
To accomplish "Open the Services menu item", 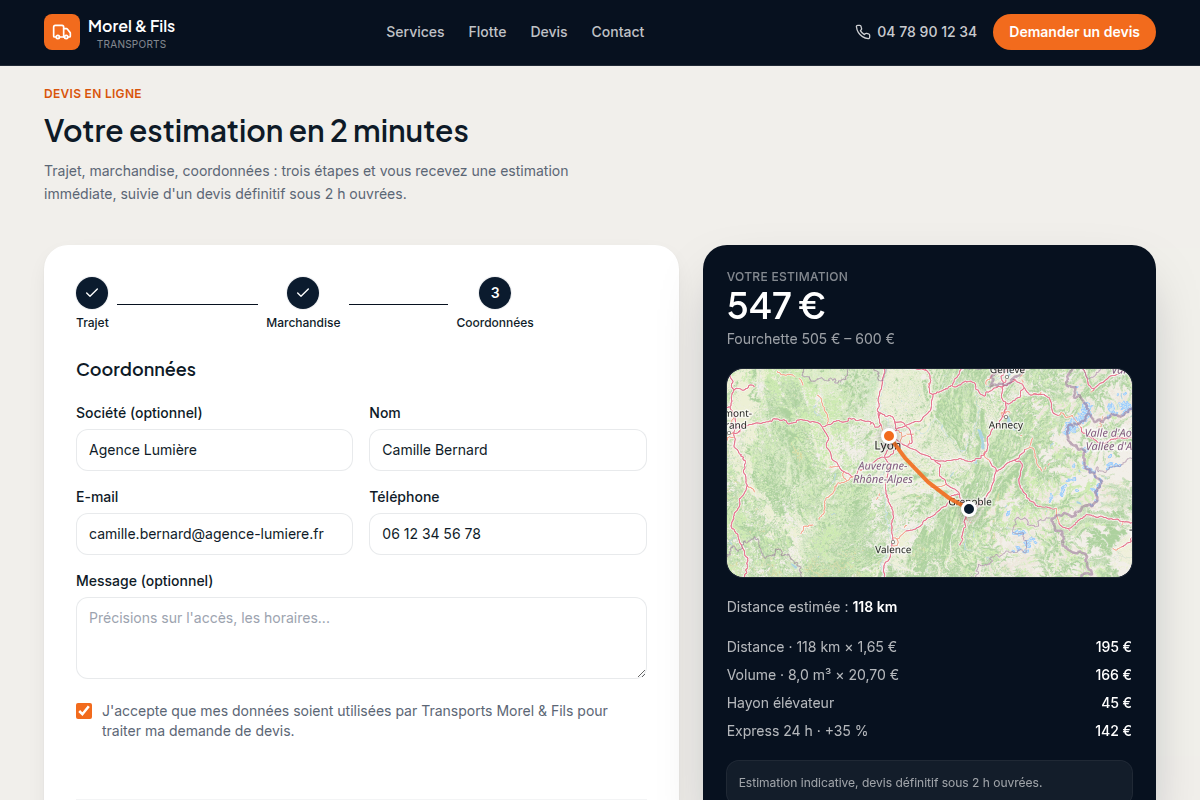I will (x=415, y=32).
